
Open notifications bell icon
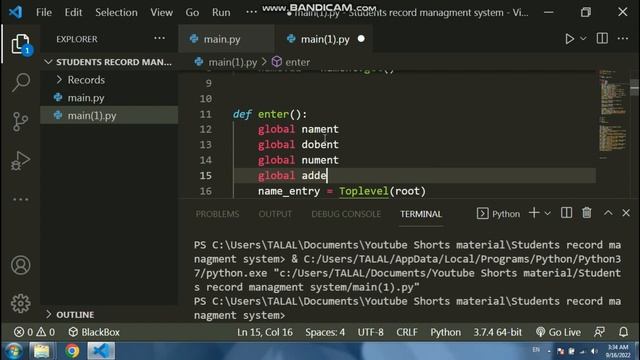click(623, 332)
